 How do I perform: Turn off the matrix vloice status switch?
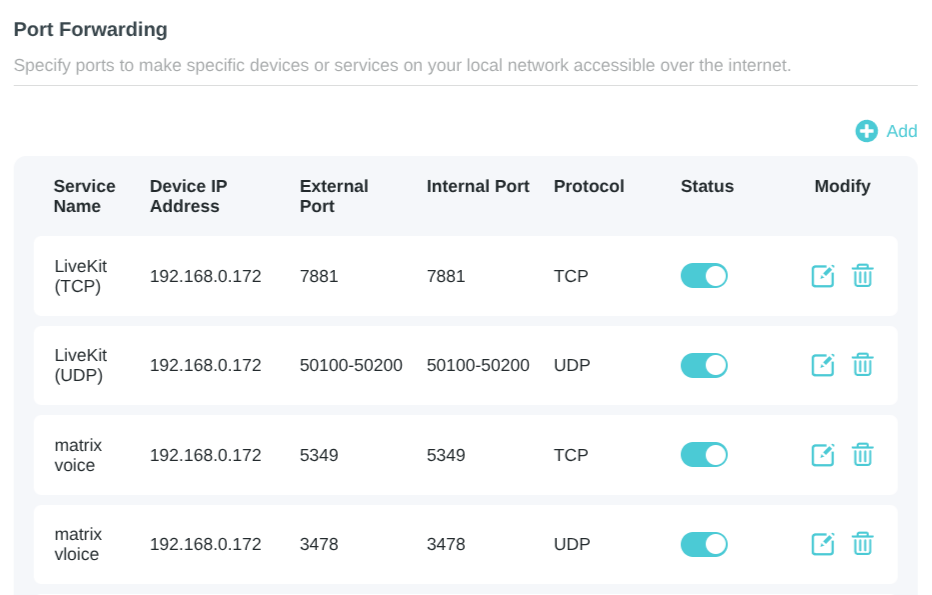tap(704, 544)
